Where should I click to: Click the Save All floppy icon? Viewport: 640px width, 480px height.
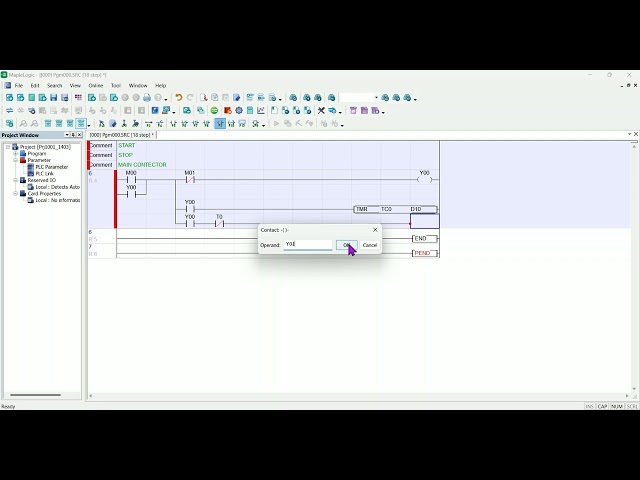(64, 98)
